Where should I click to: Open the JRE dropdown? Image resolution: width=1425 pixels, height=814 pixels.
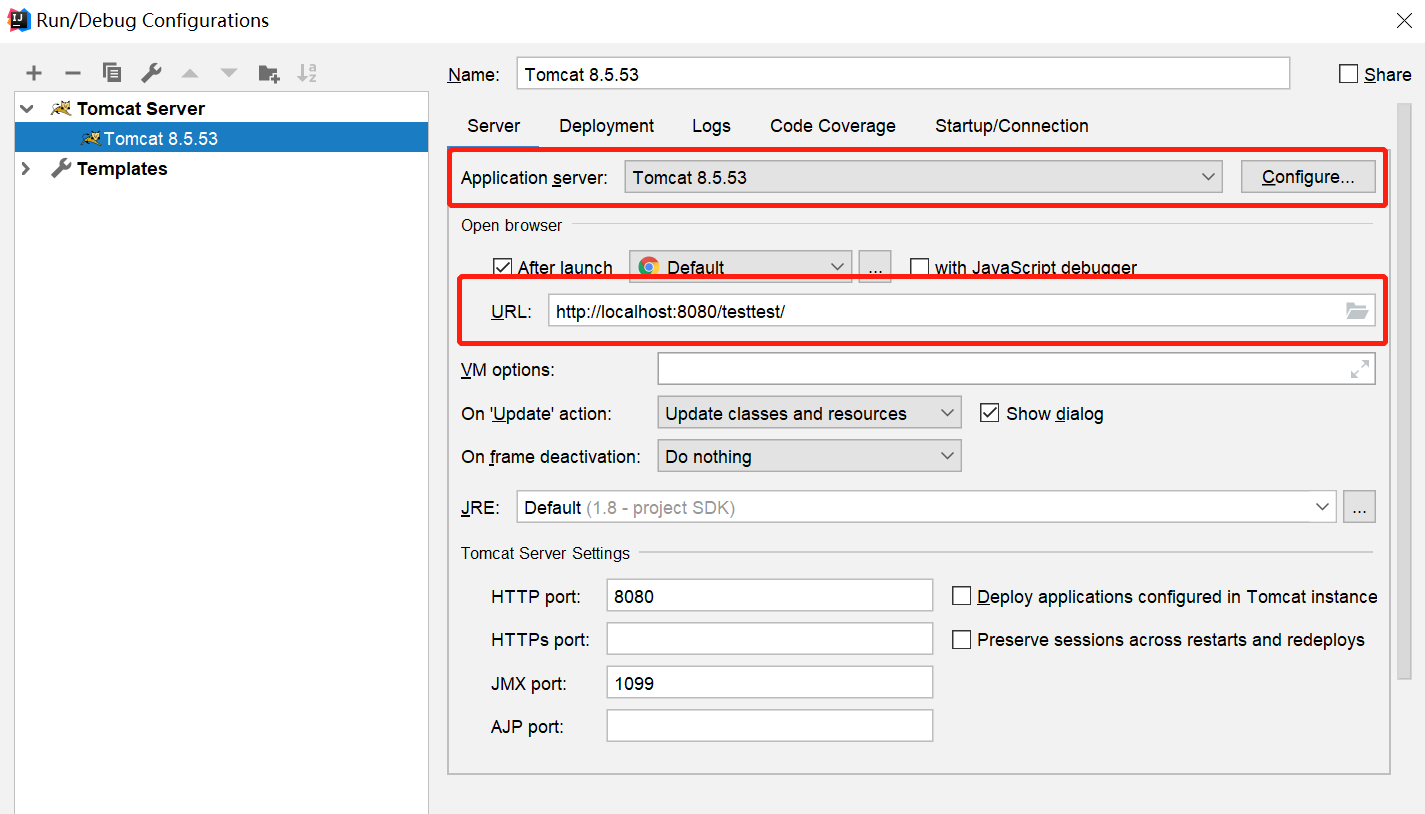coord(926,507)
